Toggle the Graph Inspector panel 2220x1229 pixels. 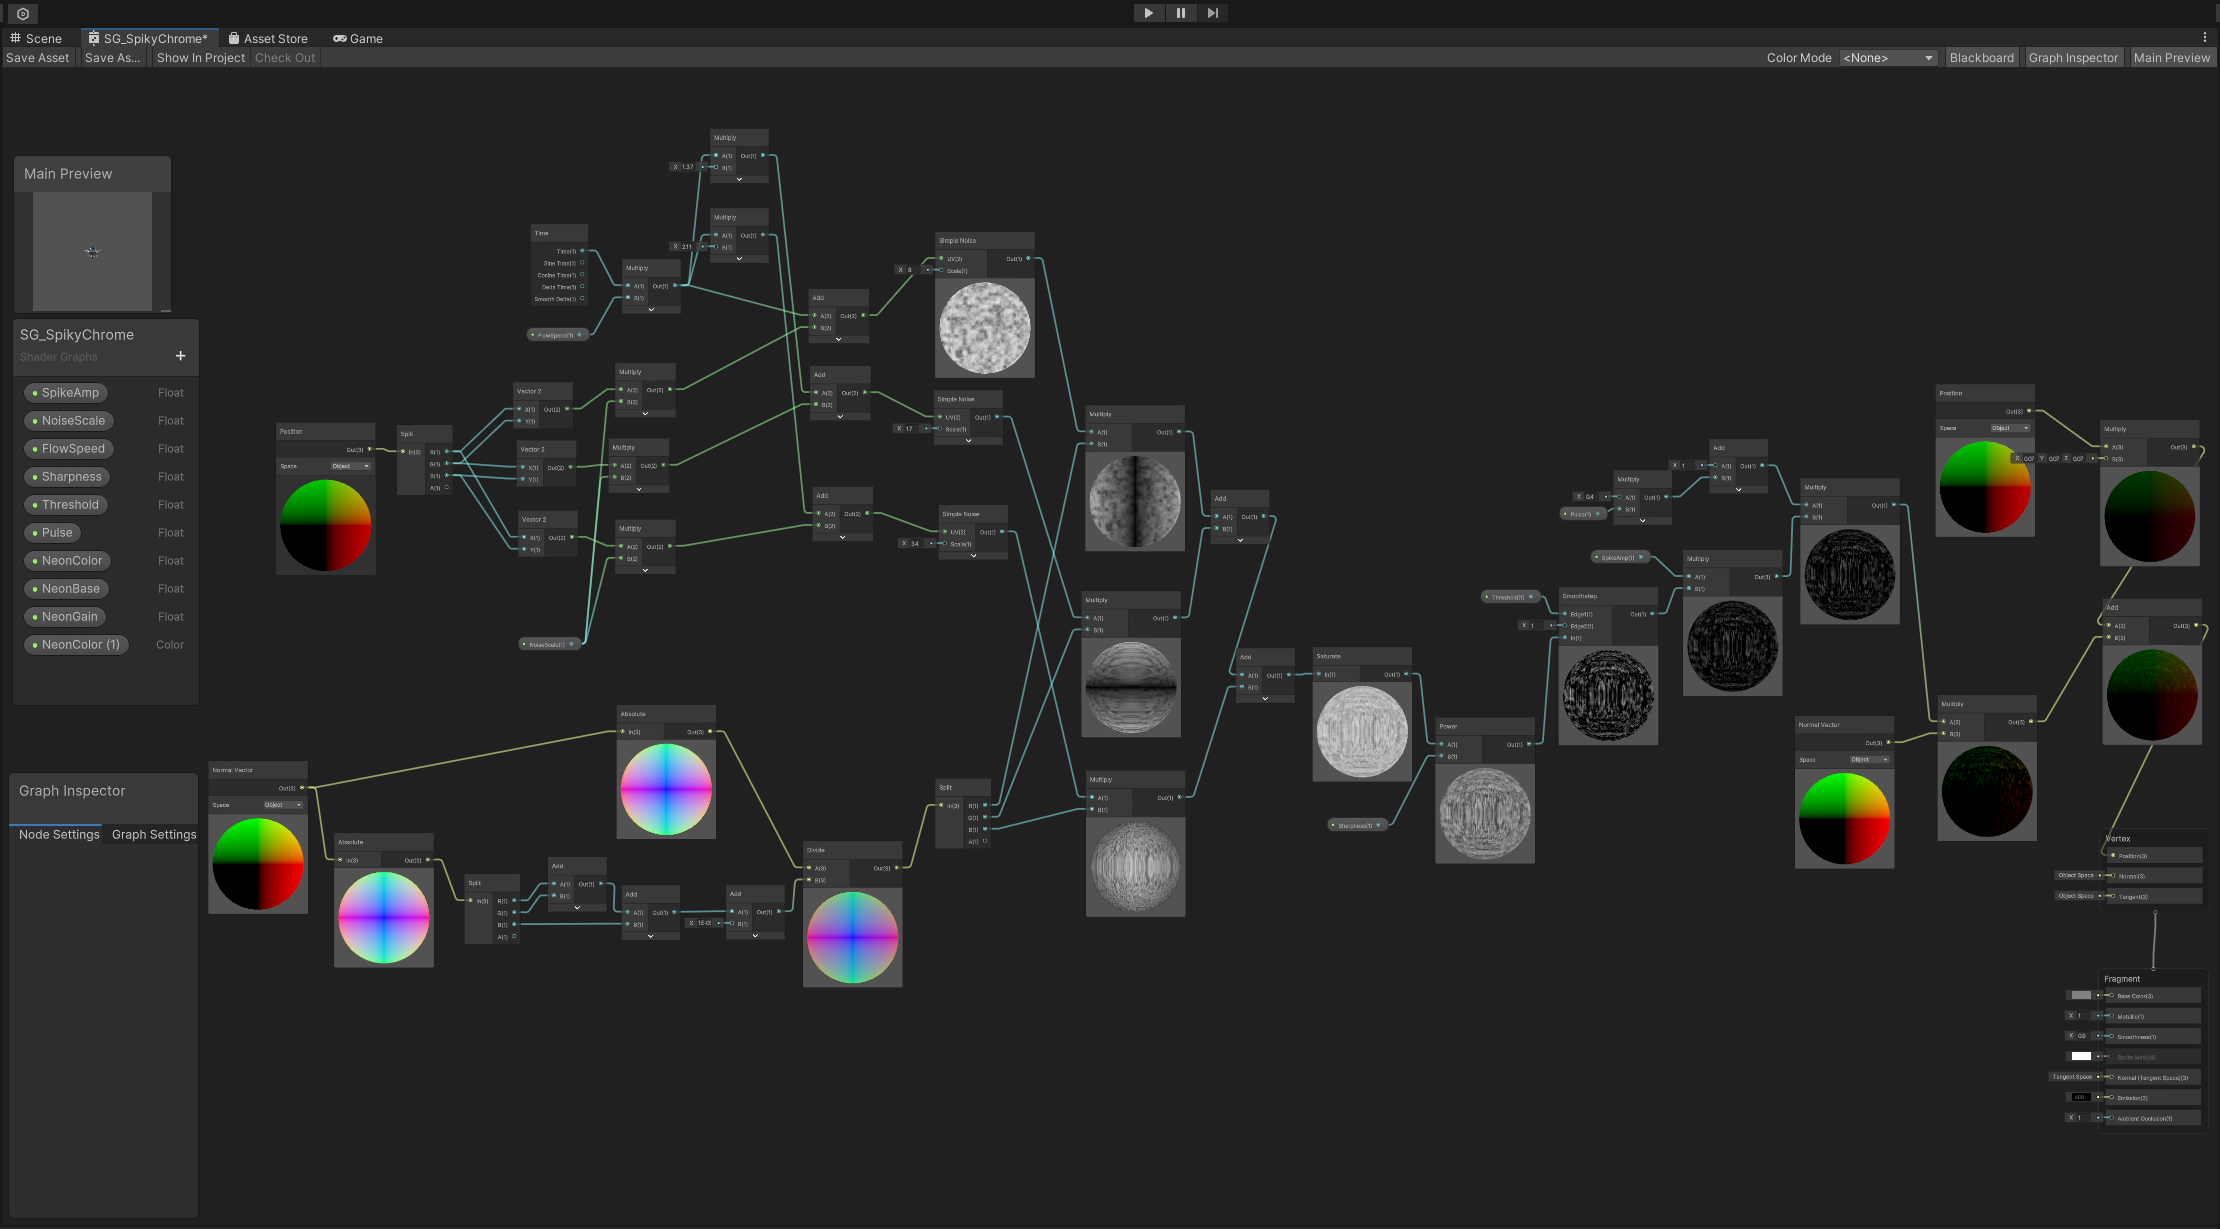(x=2072, y=58)
